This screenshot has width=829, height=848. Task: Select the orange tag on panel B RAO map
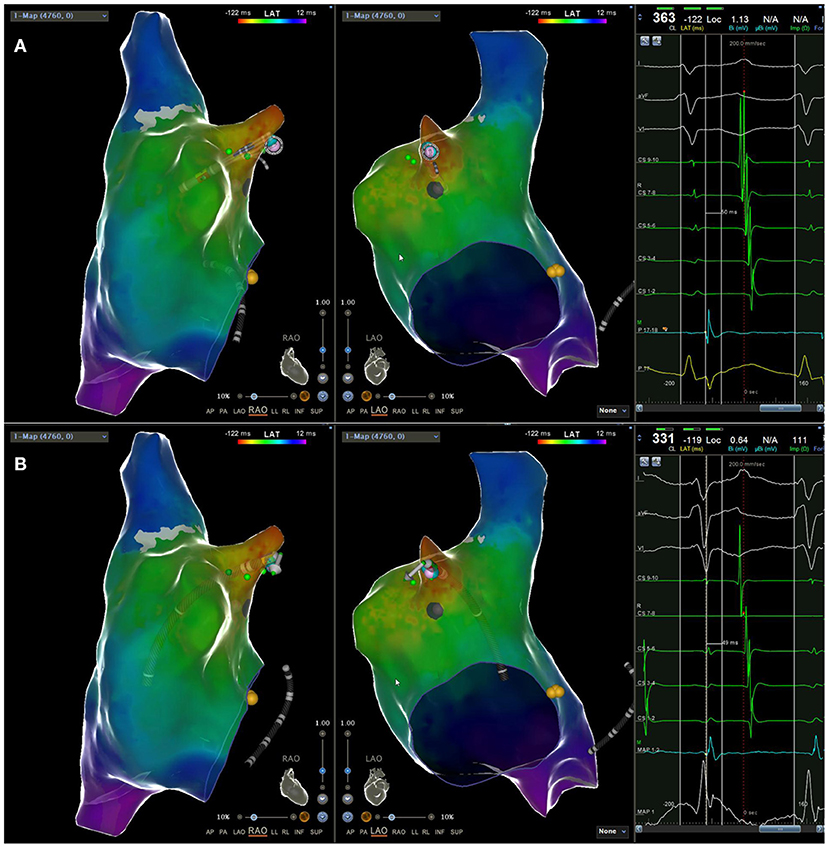[252, 698]
